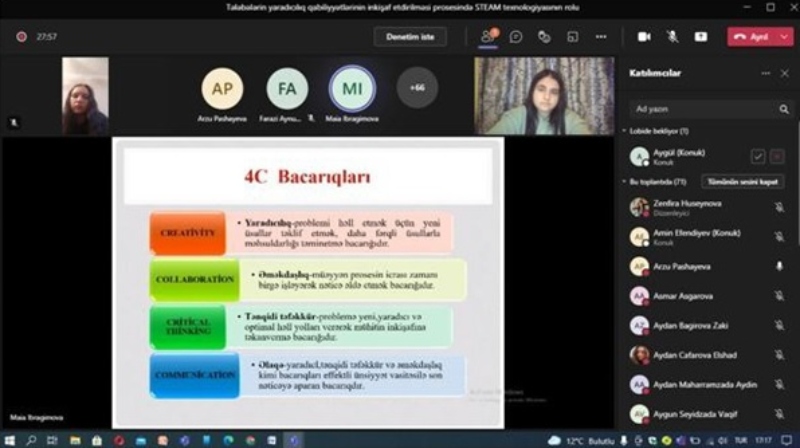Click the share content icon
Image resolution: width=800 pixels, height=448 pixels.
[x=701, y=36]
